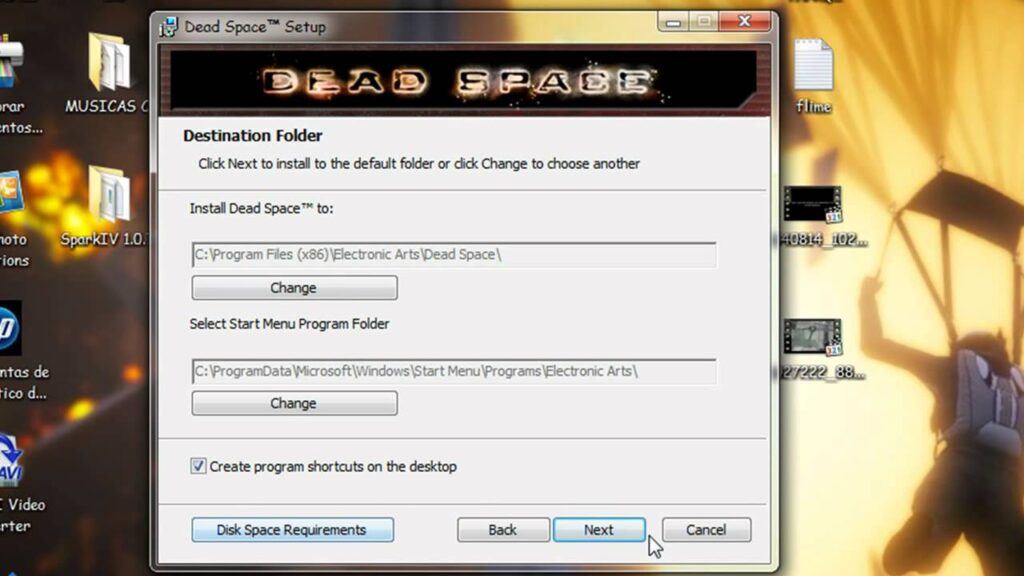Click the 'Select Start Menu Program Folder' label
This screenshot has height=576, width=1024.
point(289,324)
